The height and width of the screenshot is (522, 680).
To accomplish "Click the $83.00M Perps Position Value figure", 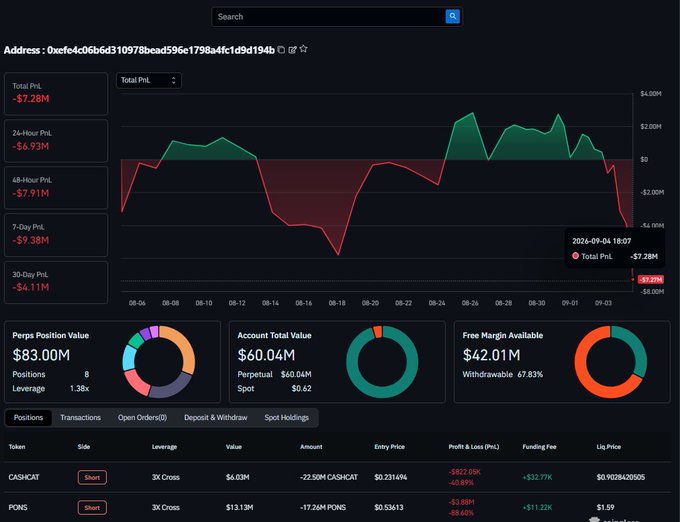I will pyautogui.click(x=41, y=355).
